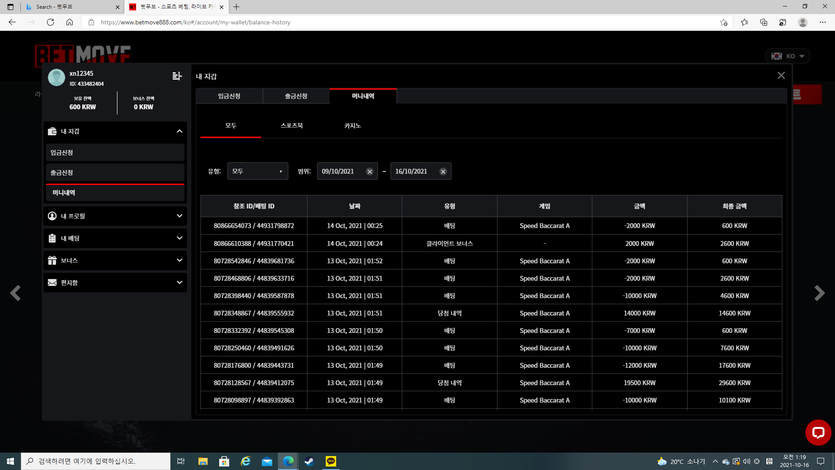Image resolution: width=835 pixels, height=470 pixels.
Task: Switch to the 입금신청 tab
Action: 229,96
